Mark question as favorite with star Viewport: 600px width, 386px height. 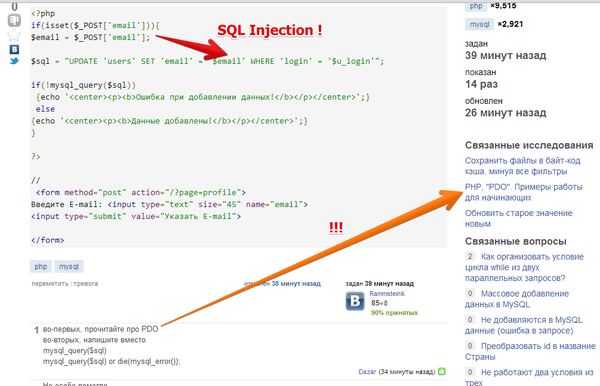(x=14, y=35)
